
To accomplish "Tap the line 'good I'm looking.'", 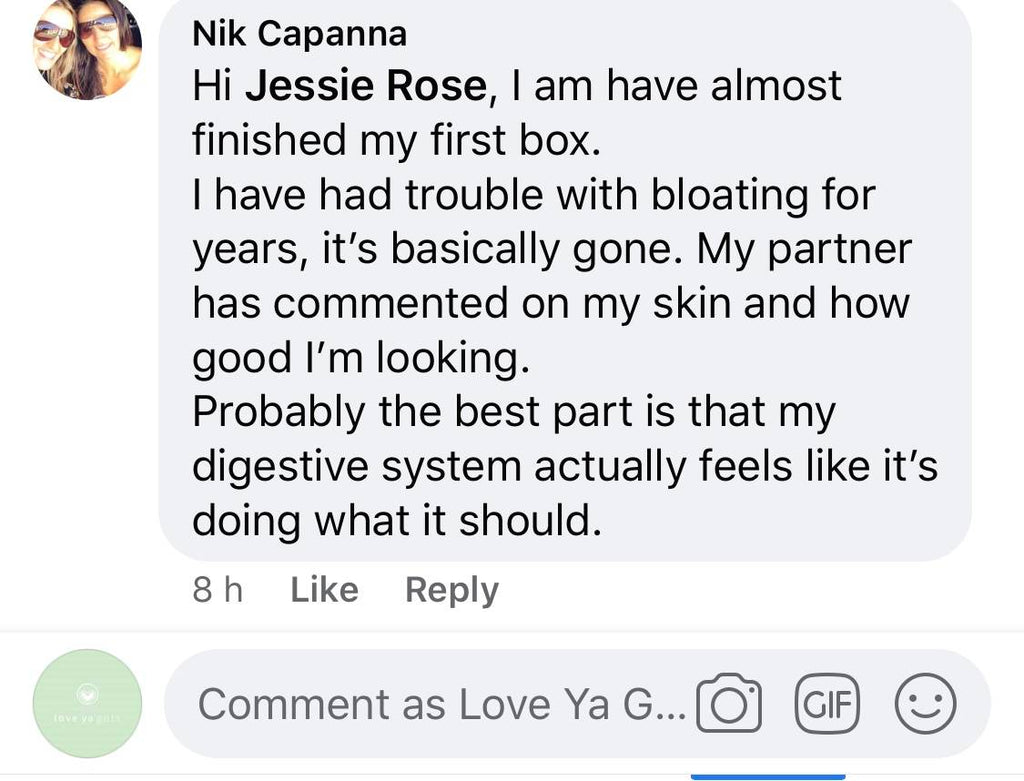I will click(359, 358).
